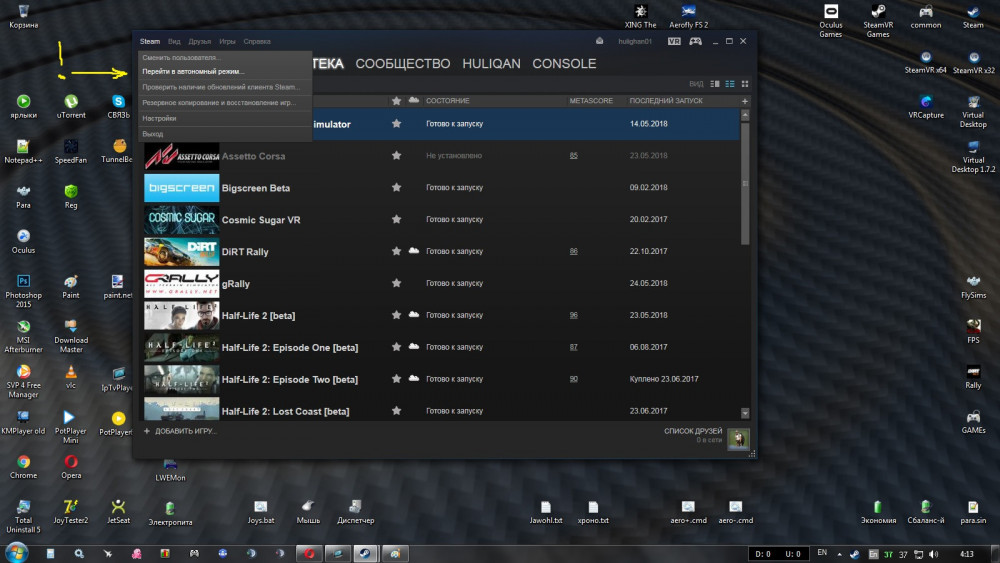Open SteamVR Games desktop folder

(878, 20)
